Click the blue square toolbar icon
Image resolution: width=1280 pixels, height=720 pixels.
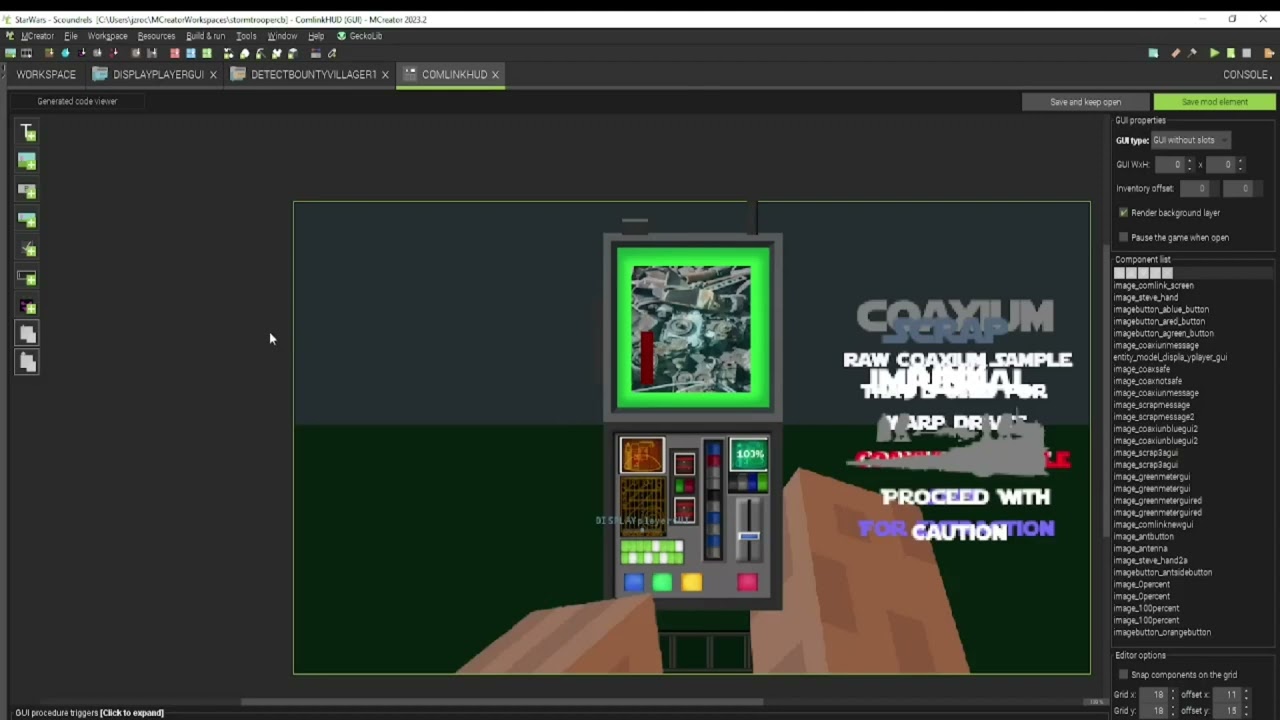point(190,53)
